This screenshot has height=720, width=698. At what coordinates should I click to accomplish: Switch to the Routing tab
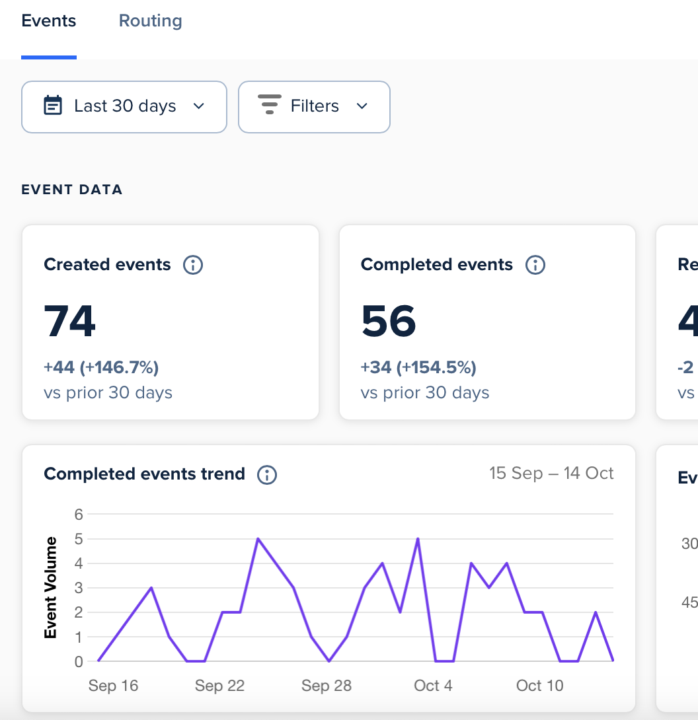150,21
